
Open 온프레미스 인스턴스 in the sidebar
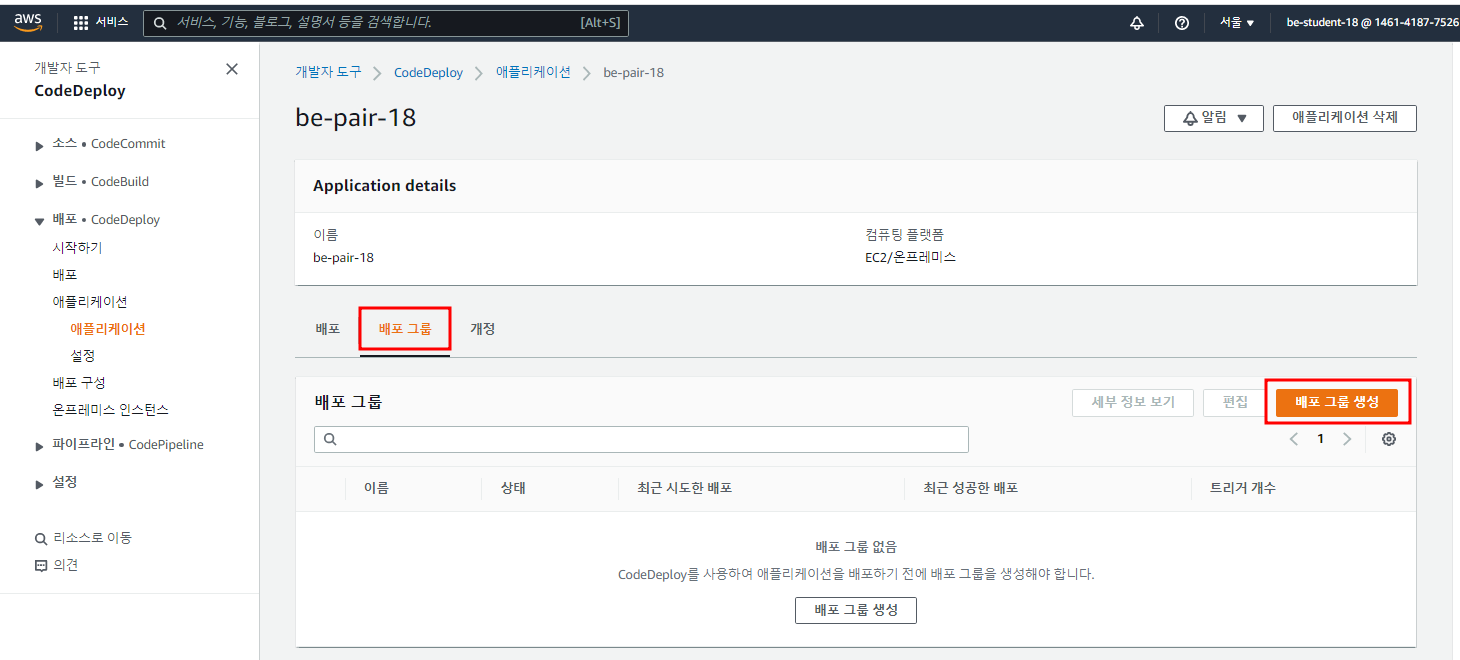[x=110, y=410]
